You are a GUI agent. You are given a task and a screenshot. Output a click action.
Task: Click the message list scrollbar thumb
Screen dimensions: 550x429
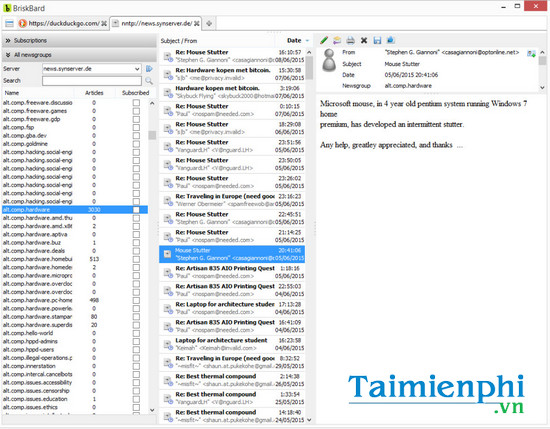coord(309,67)
